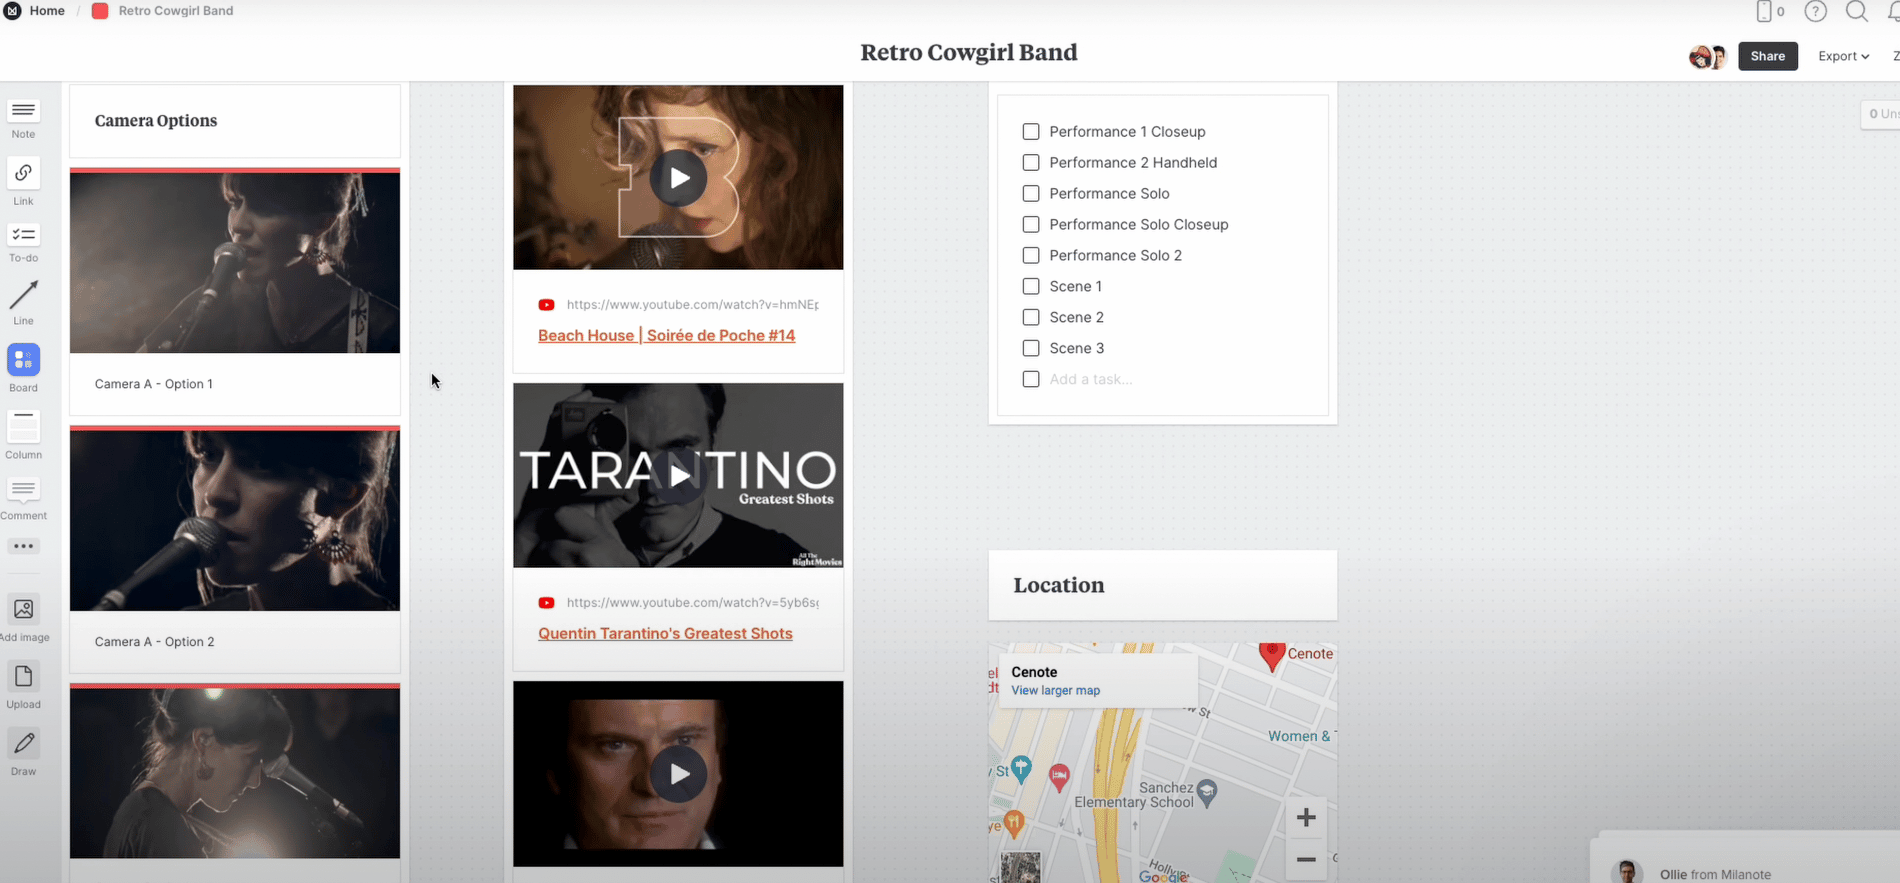The width and height of the screenshot is (1900, 883).
Task: Check the Performance 1 Closeup task
Action: [1031, 132]
